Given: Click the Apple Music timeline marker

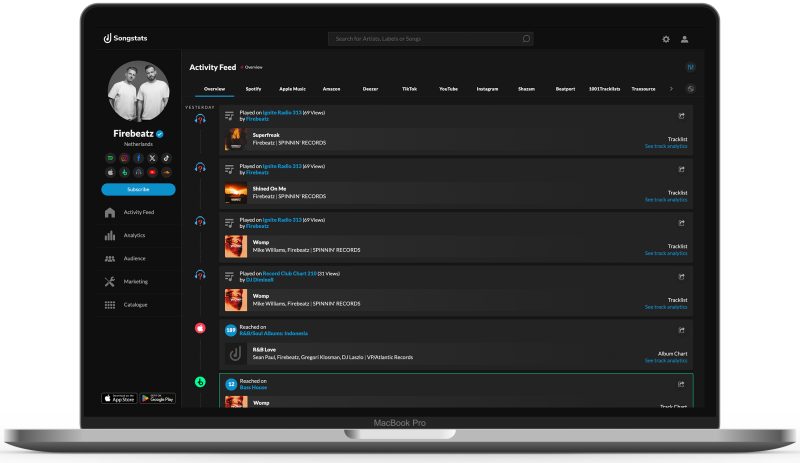Looking at the screenshot, I should pyautogui.click(x=200, y=328).
